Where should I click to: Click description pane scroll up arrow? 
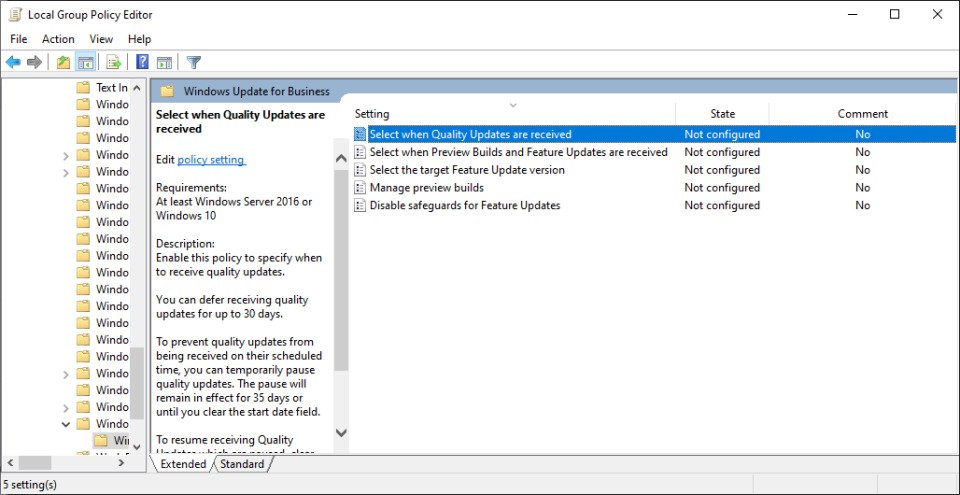tap(342, 158)
